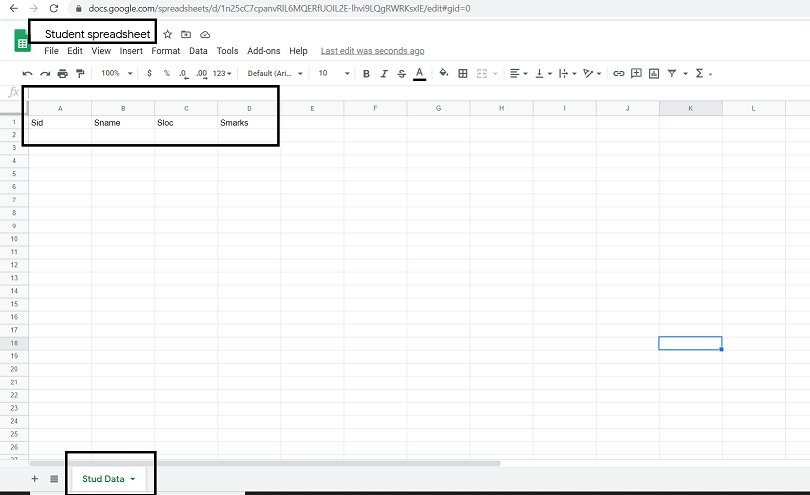Click the undo icon in toolbar

click(x=27, y=73)
